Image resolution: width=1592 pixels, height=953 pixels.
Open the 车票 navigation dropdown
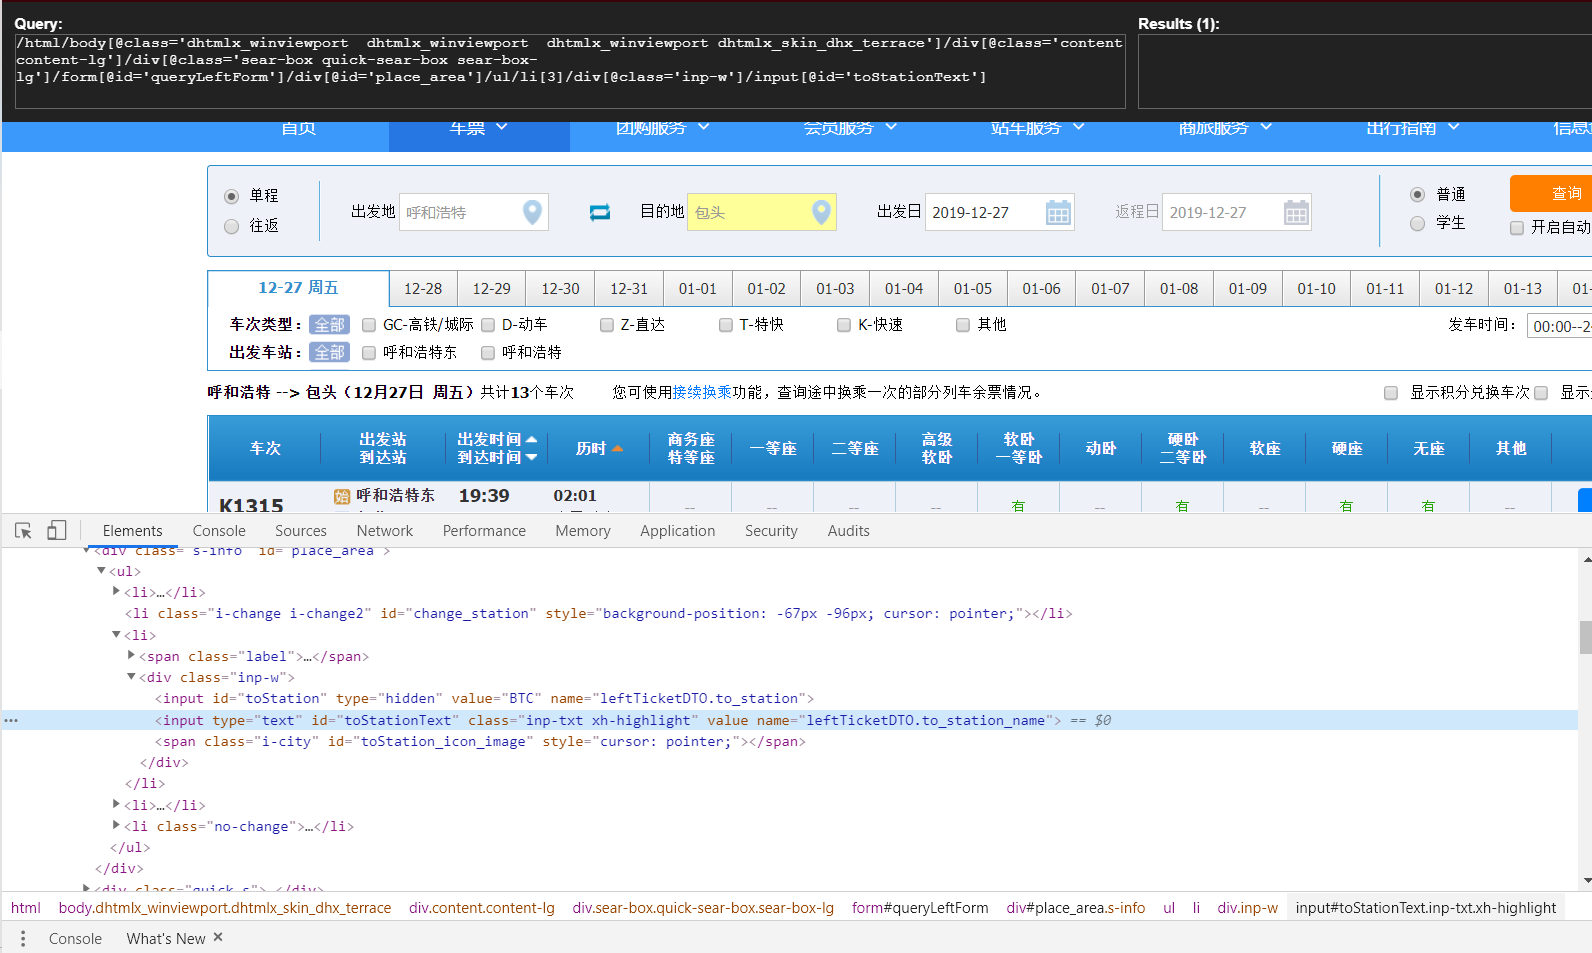coord(479,128)
